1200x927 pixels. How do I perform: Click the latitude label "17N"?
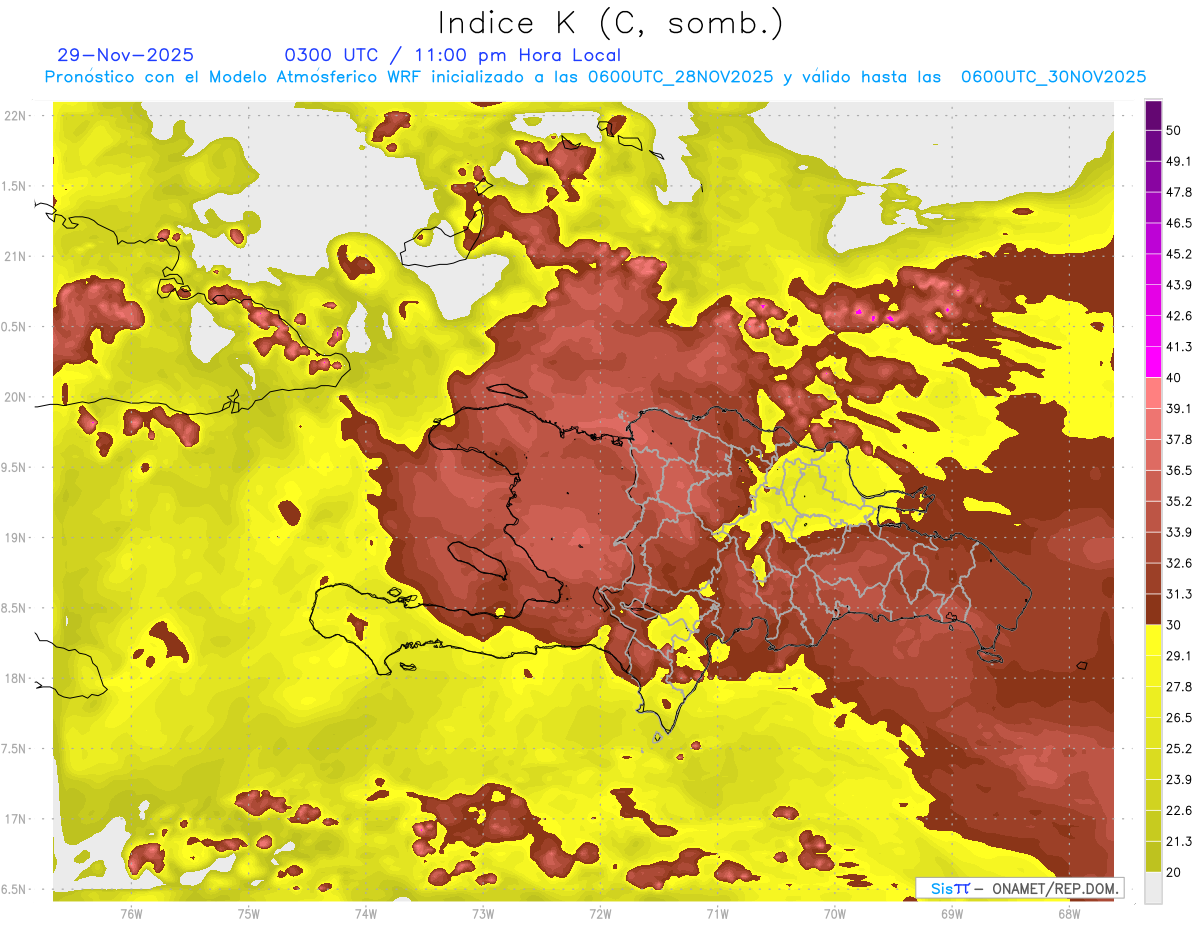15,819
